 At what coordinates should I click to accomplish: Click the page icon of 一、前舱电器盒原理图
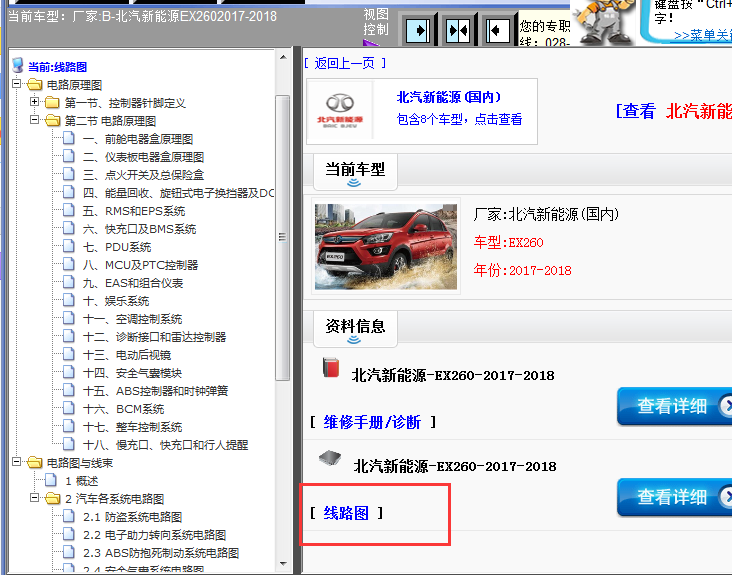pyautogui.click(x=69, y=138)
